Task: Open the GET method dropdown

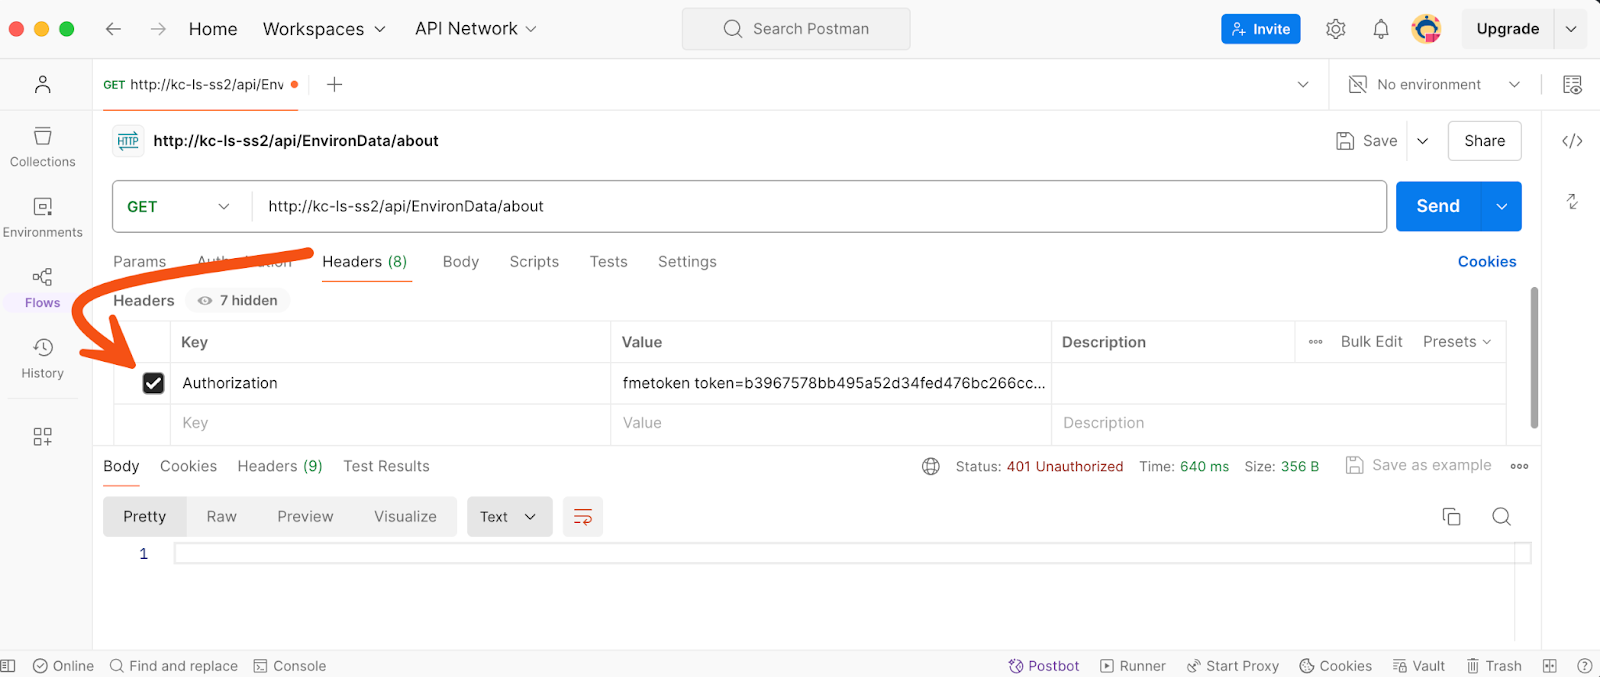Action: pyautogui.click(x=178, y=207)
